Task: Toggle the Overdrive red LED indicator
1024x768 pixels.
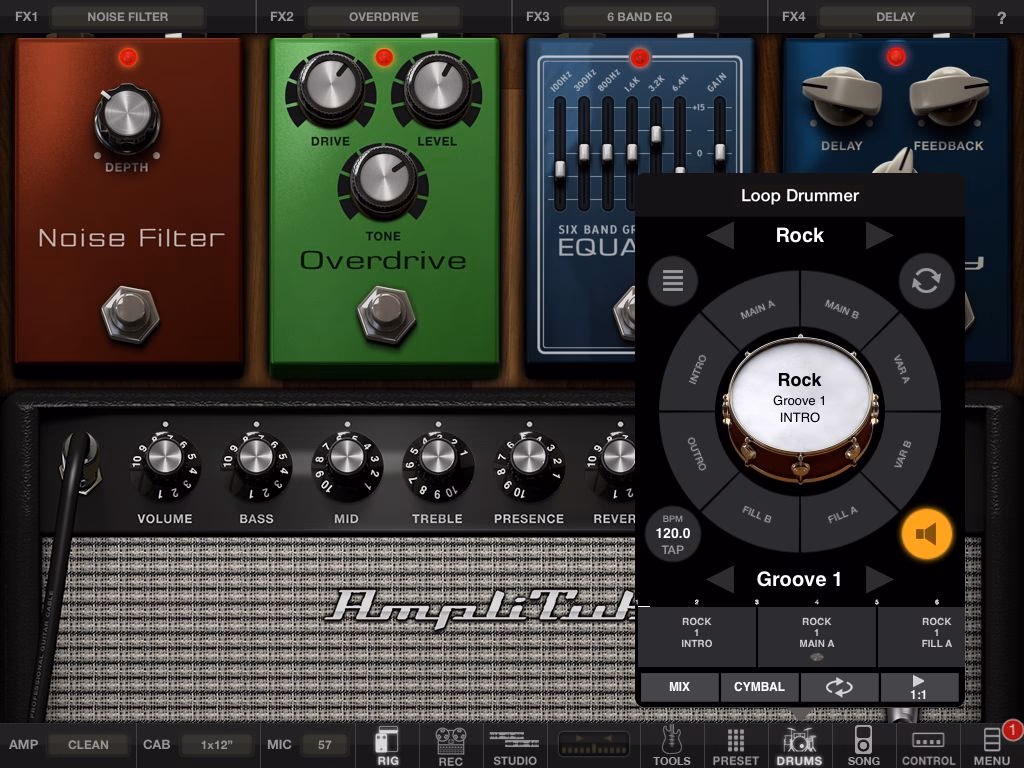Action: tap(384, 57)
